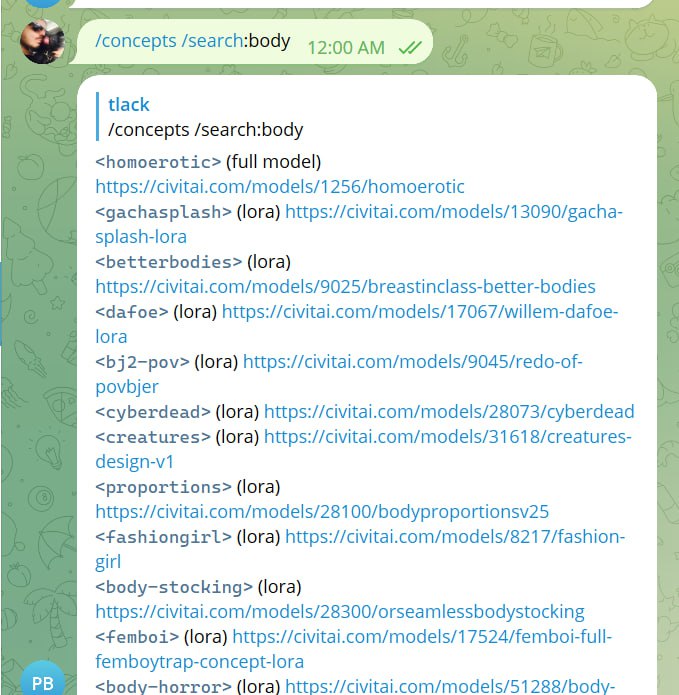The width and height of the screenshot is (679, 695).
Task: Open the cyberdead civitai link
Action: click(449, 412)
